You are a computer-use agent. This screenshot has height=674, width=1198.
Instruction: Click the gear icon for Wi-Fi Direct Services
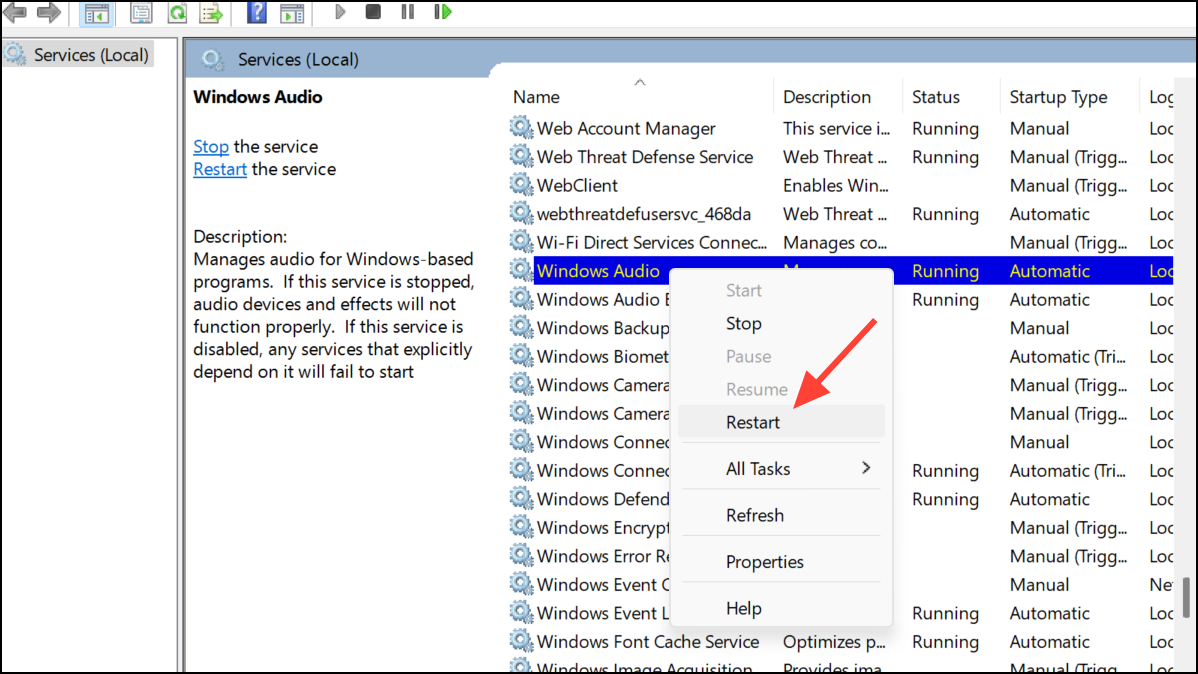pos(521,241)
